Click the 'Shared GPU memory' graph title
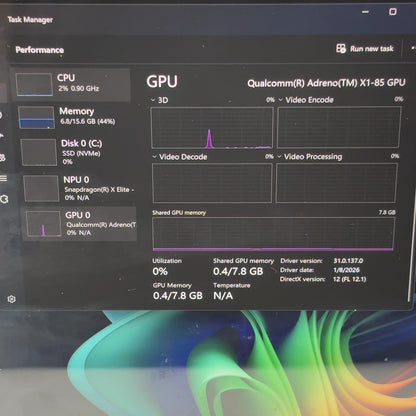This screenshot has height=416, width=416. click(x=179, y=213)
